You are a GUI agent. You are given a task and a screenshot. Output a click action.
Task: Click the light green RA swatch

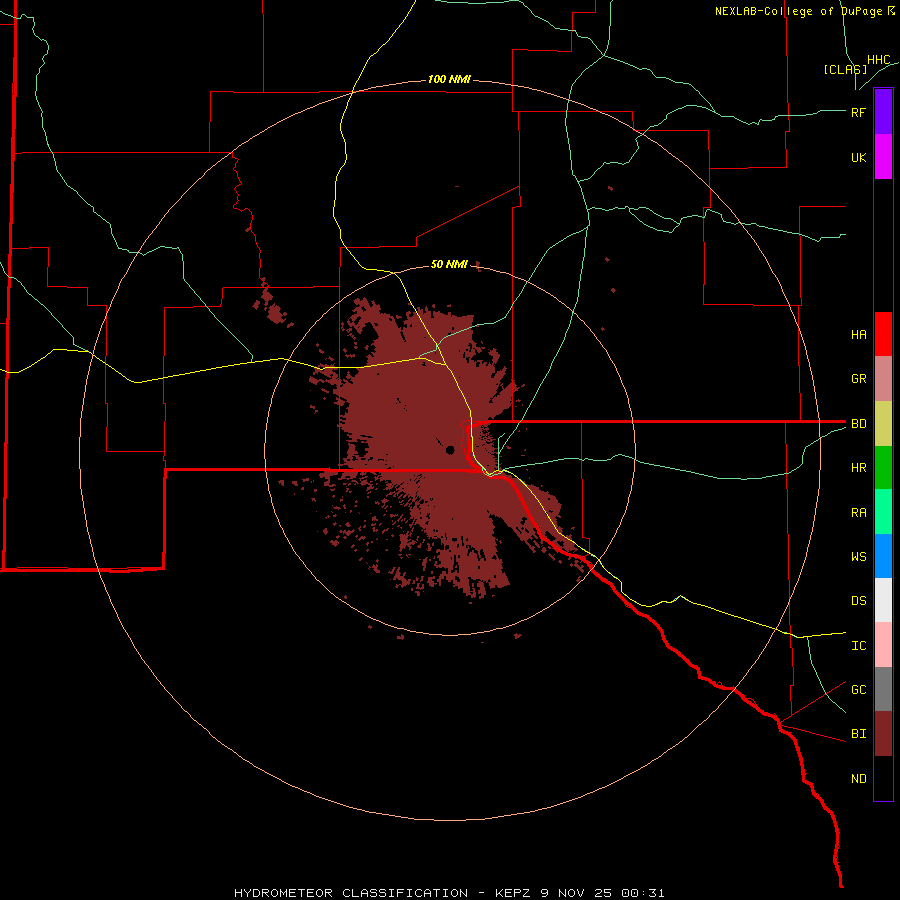(883, 512)
